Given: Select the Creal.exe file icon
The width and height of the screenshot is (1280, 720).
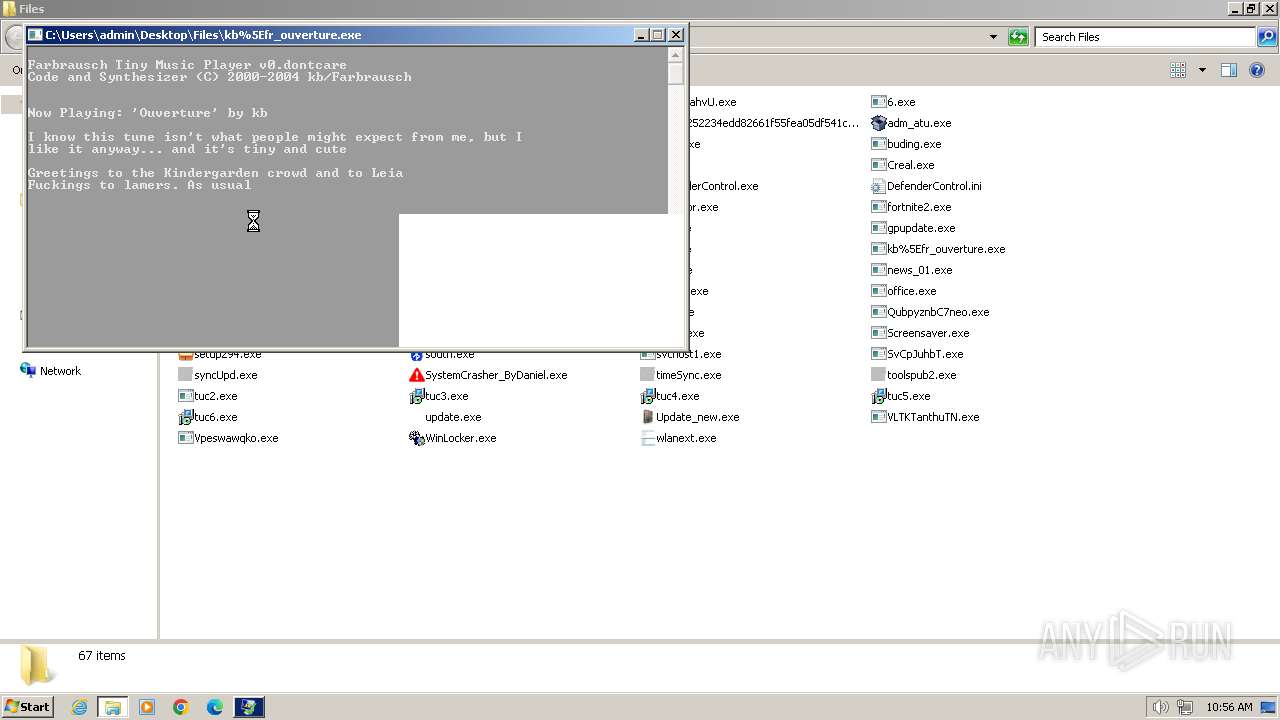Looking at the screenshot, I should [879, 165].
